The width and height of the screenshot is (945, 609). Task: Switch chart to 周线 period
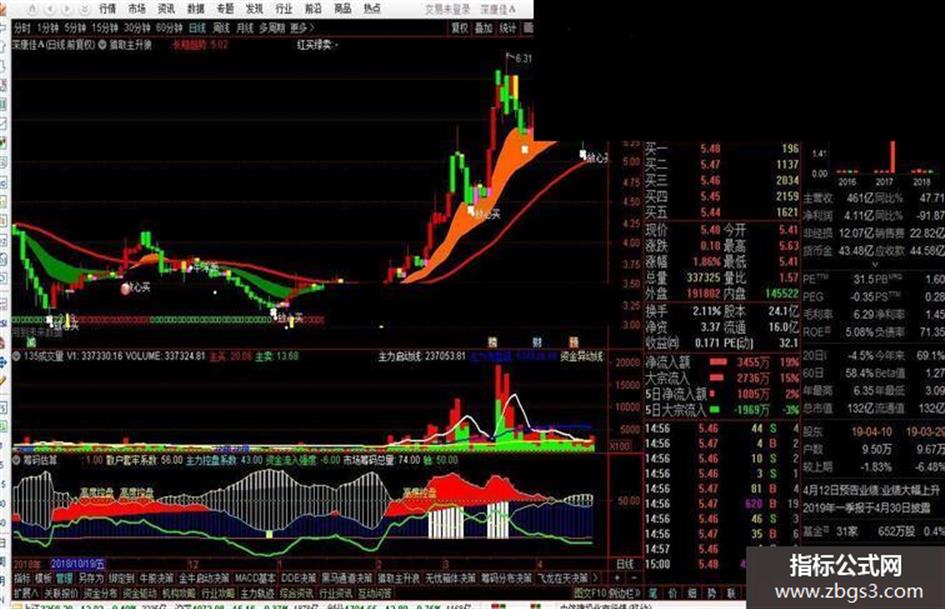coord(221,28)
